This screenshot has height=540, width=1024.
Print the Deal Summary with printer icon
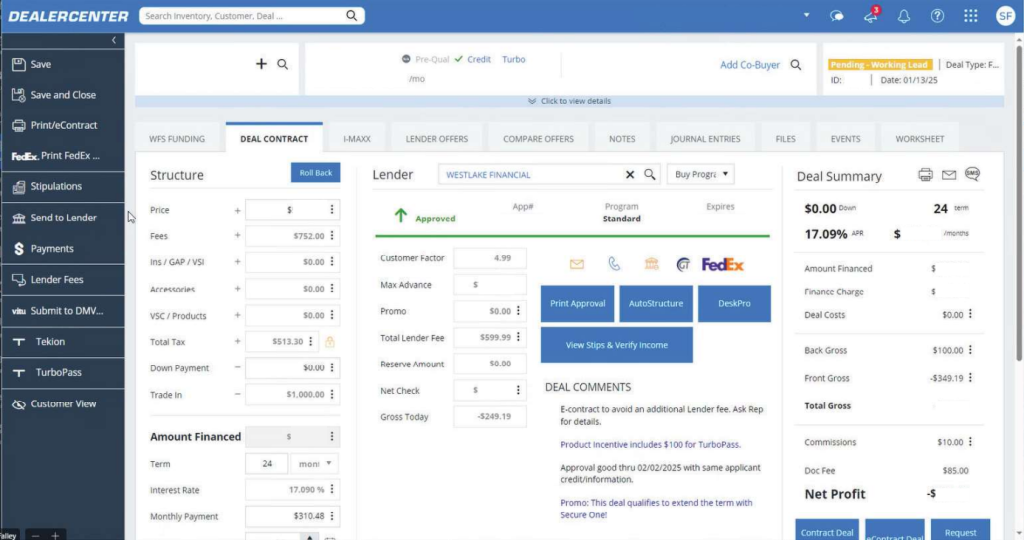(925, 174)
